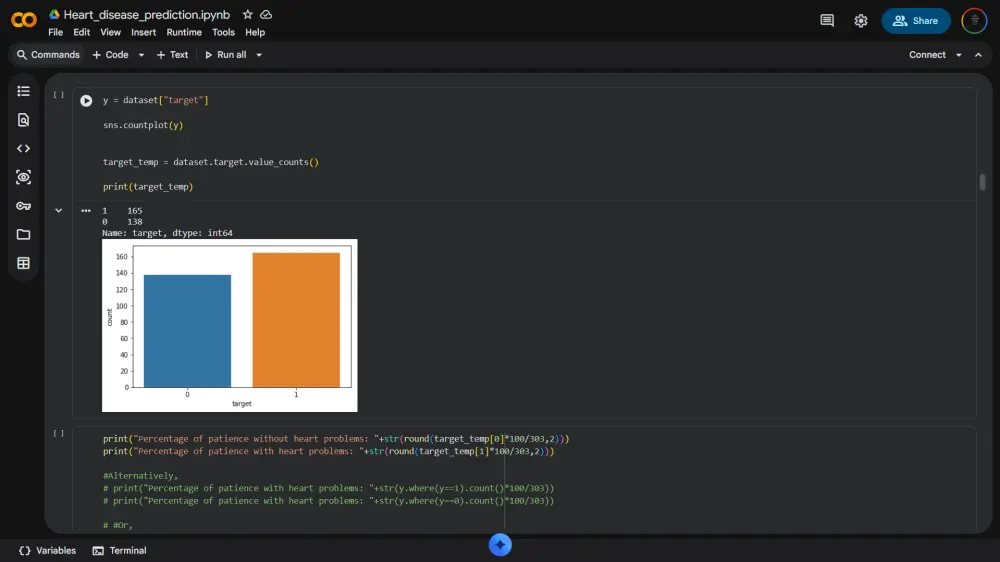The width and height of the screenshot is (1000, 562).
Task: Click output text 'Name: target, dtype: int64'
Action: click(x=167, y=233)
